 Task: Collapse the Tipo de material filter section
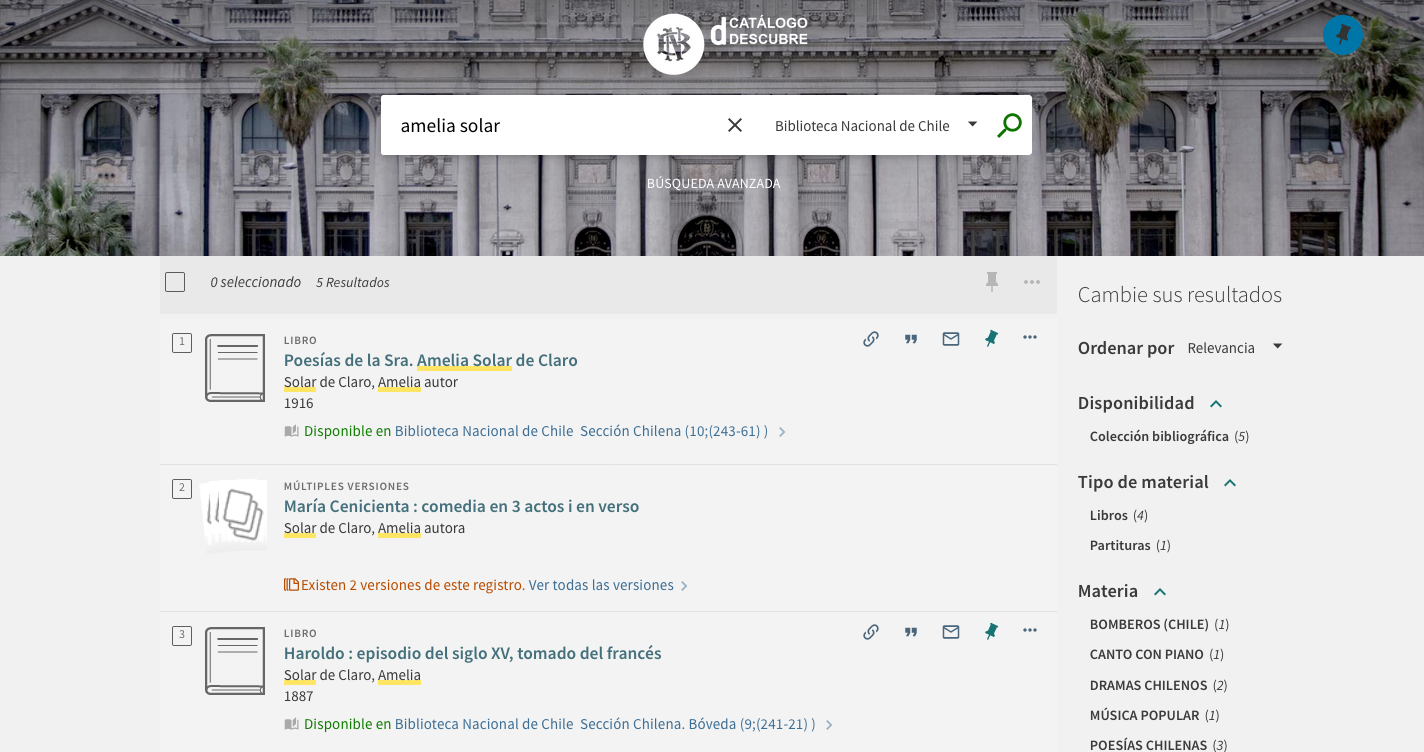(x=1230, y=482)
